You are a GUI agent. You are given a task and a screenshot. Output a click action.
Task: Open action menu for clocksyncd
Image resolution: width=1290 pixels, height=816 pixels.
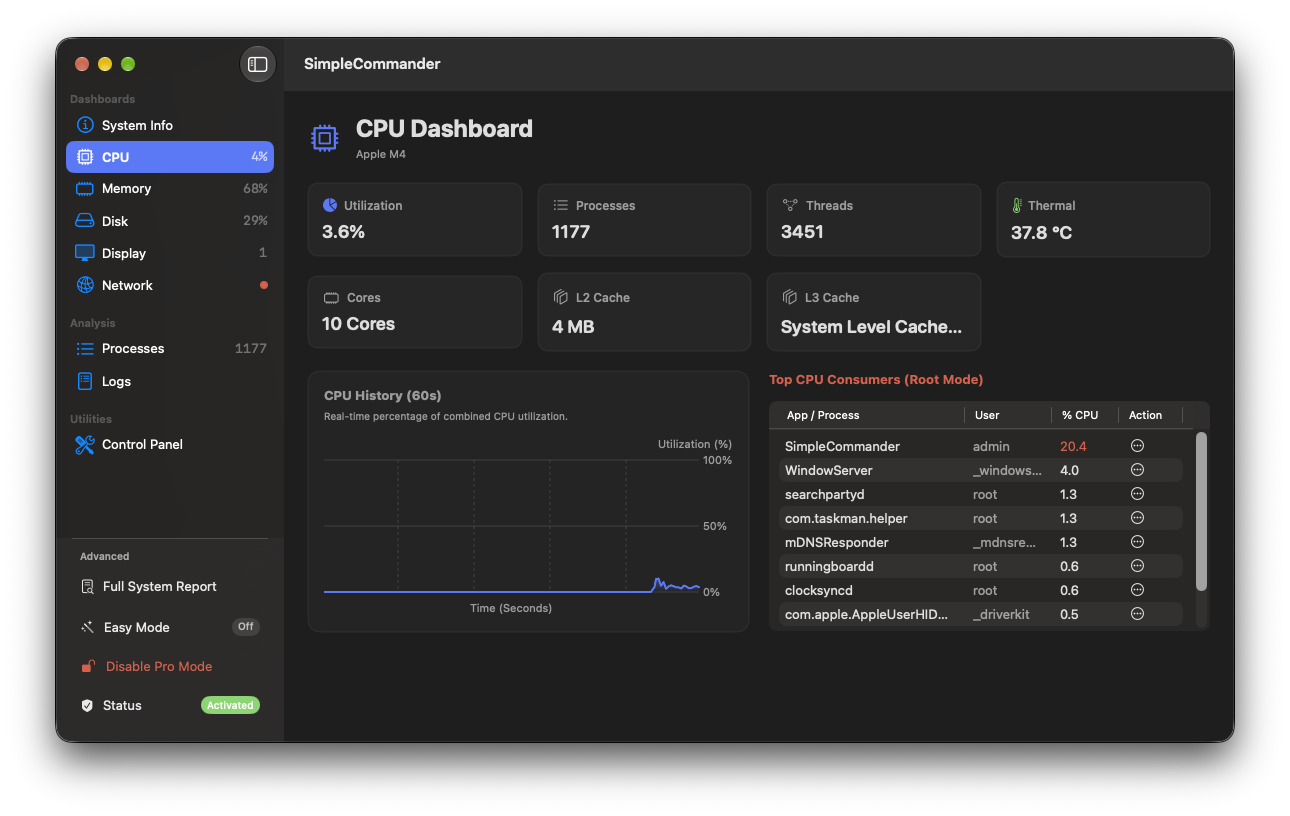[1137, 590]
